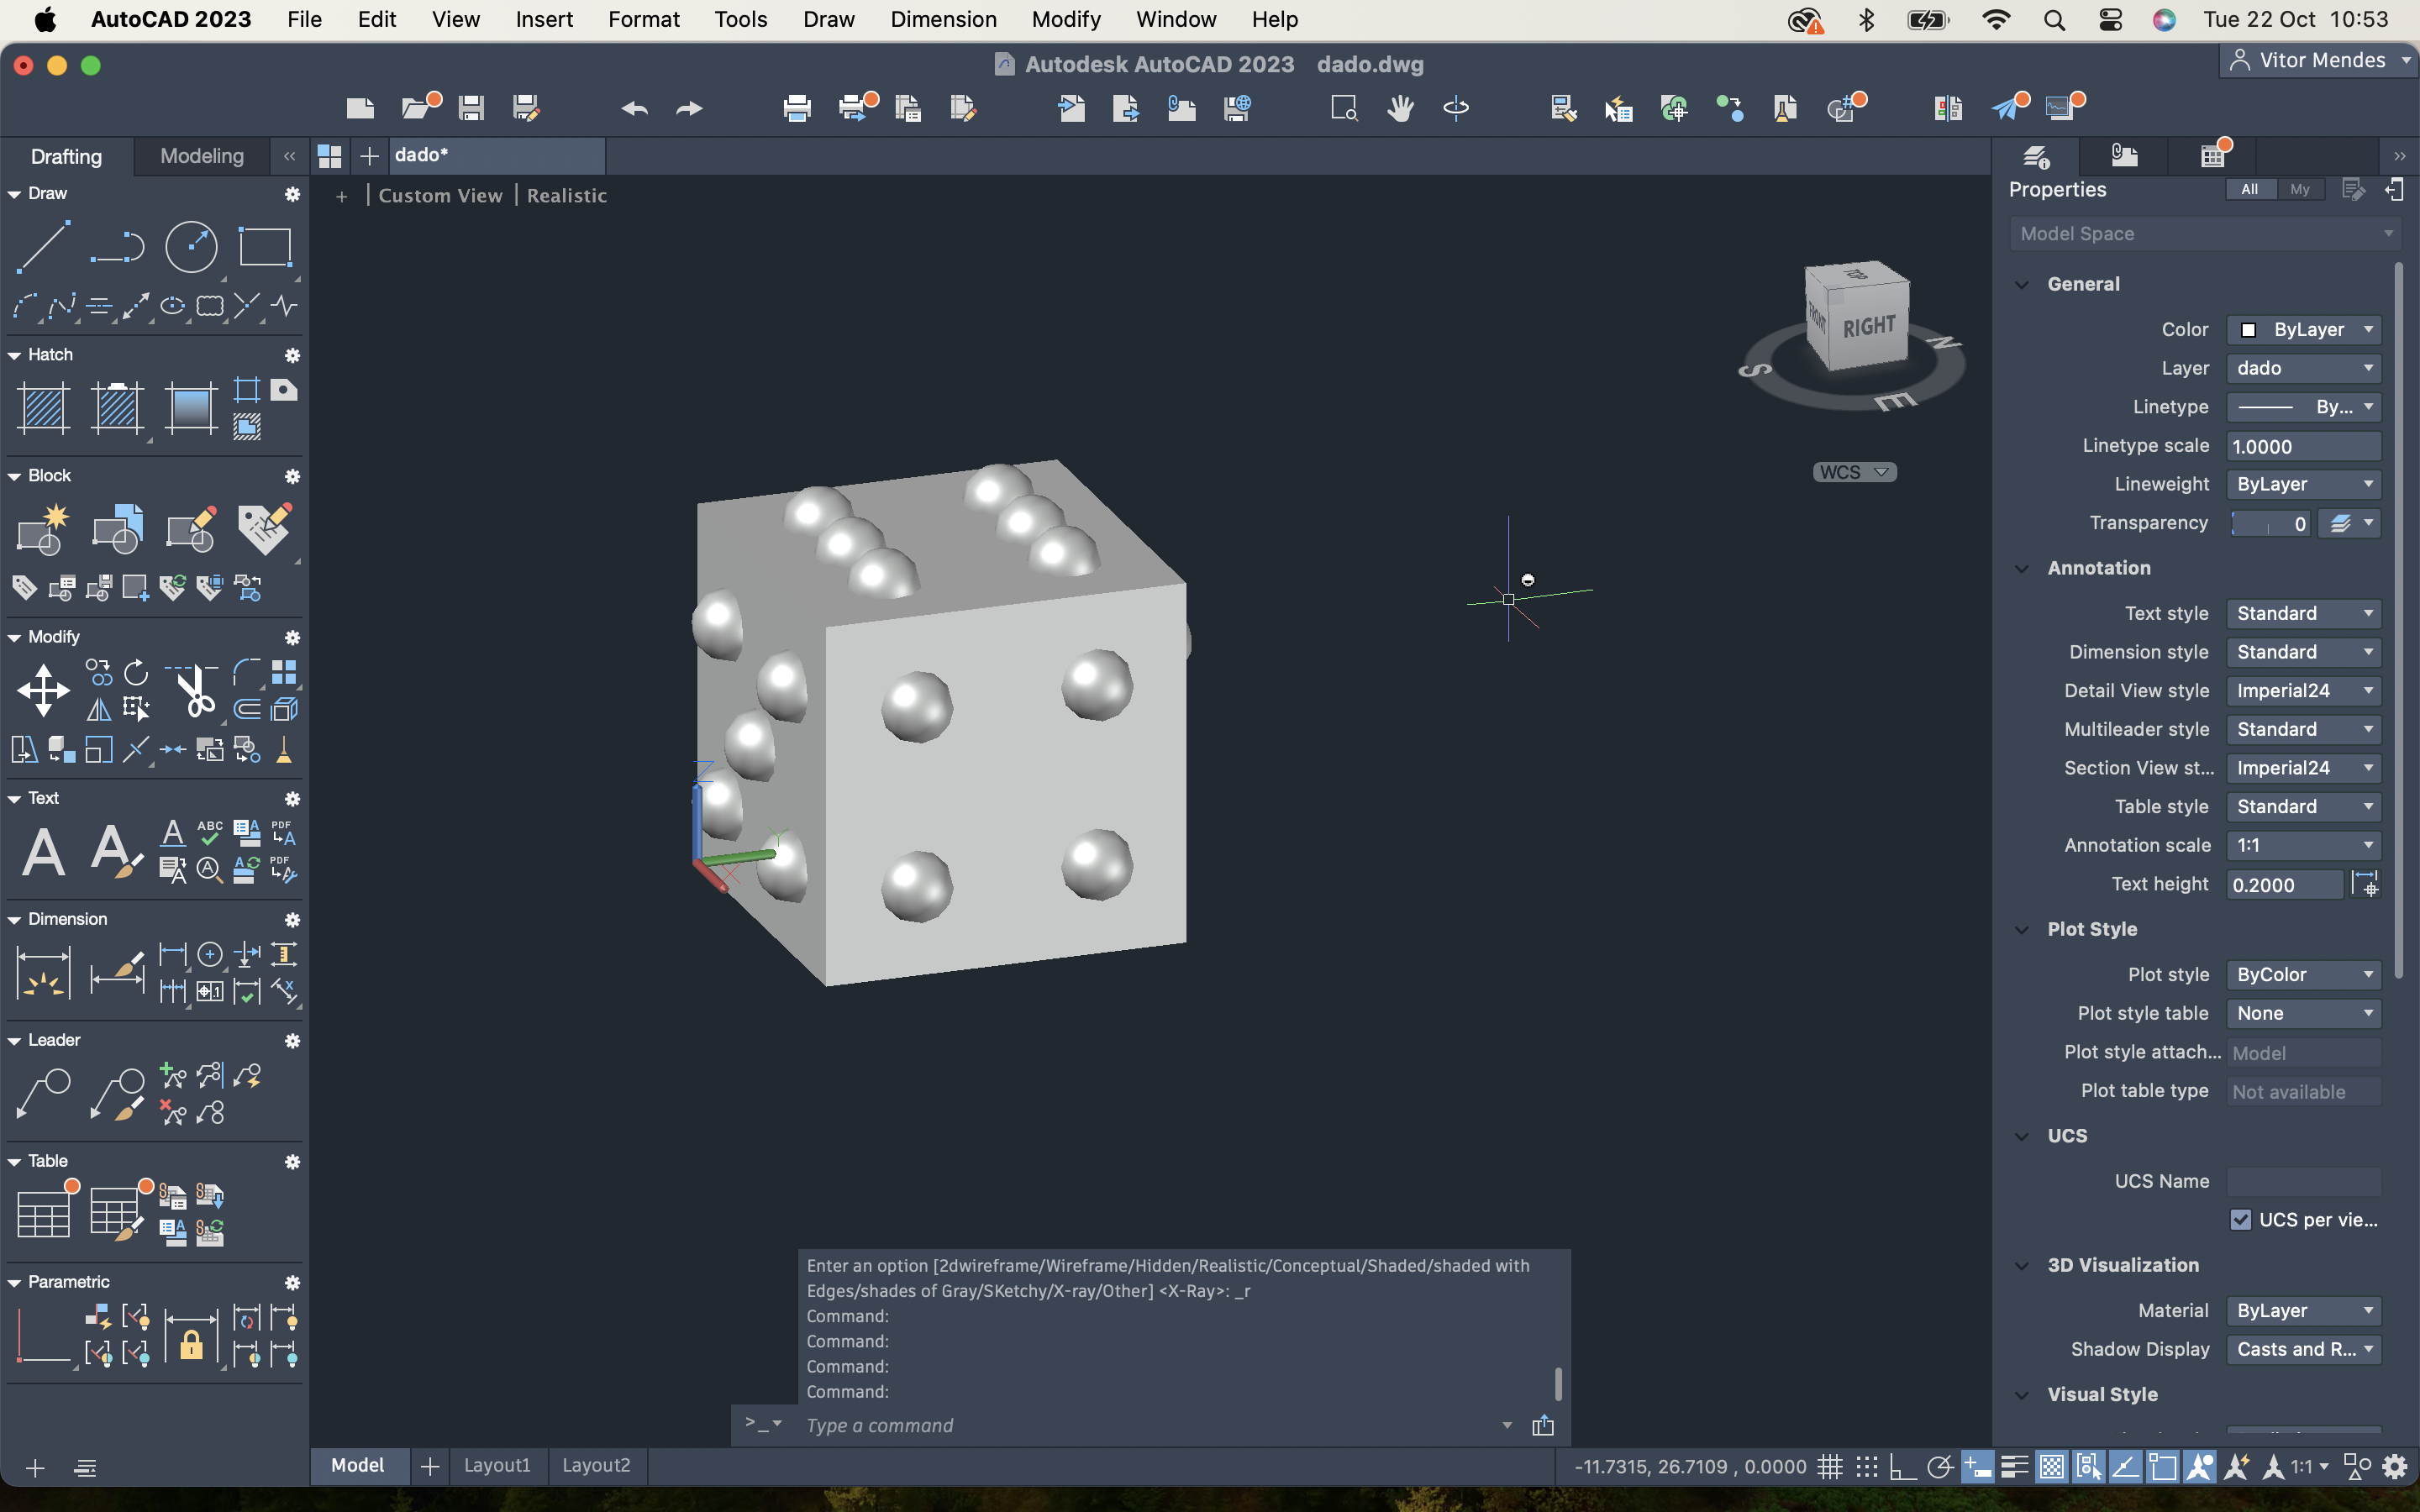Open the Dimension menu
Screen dimensions: 2420x1512
tap(943, 19)
